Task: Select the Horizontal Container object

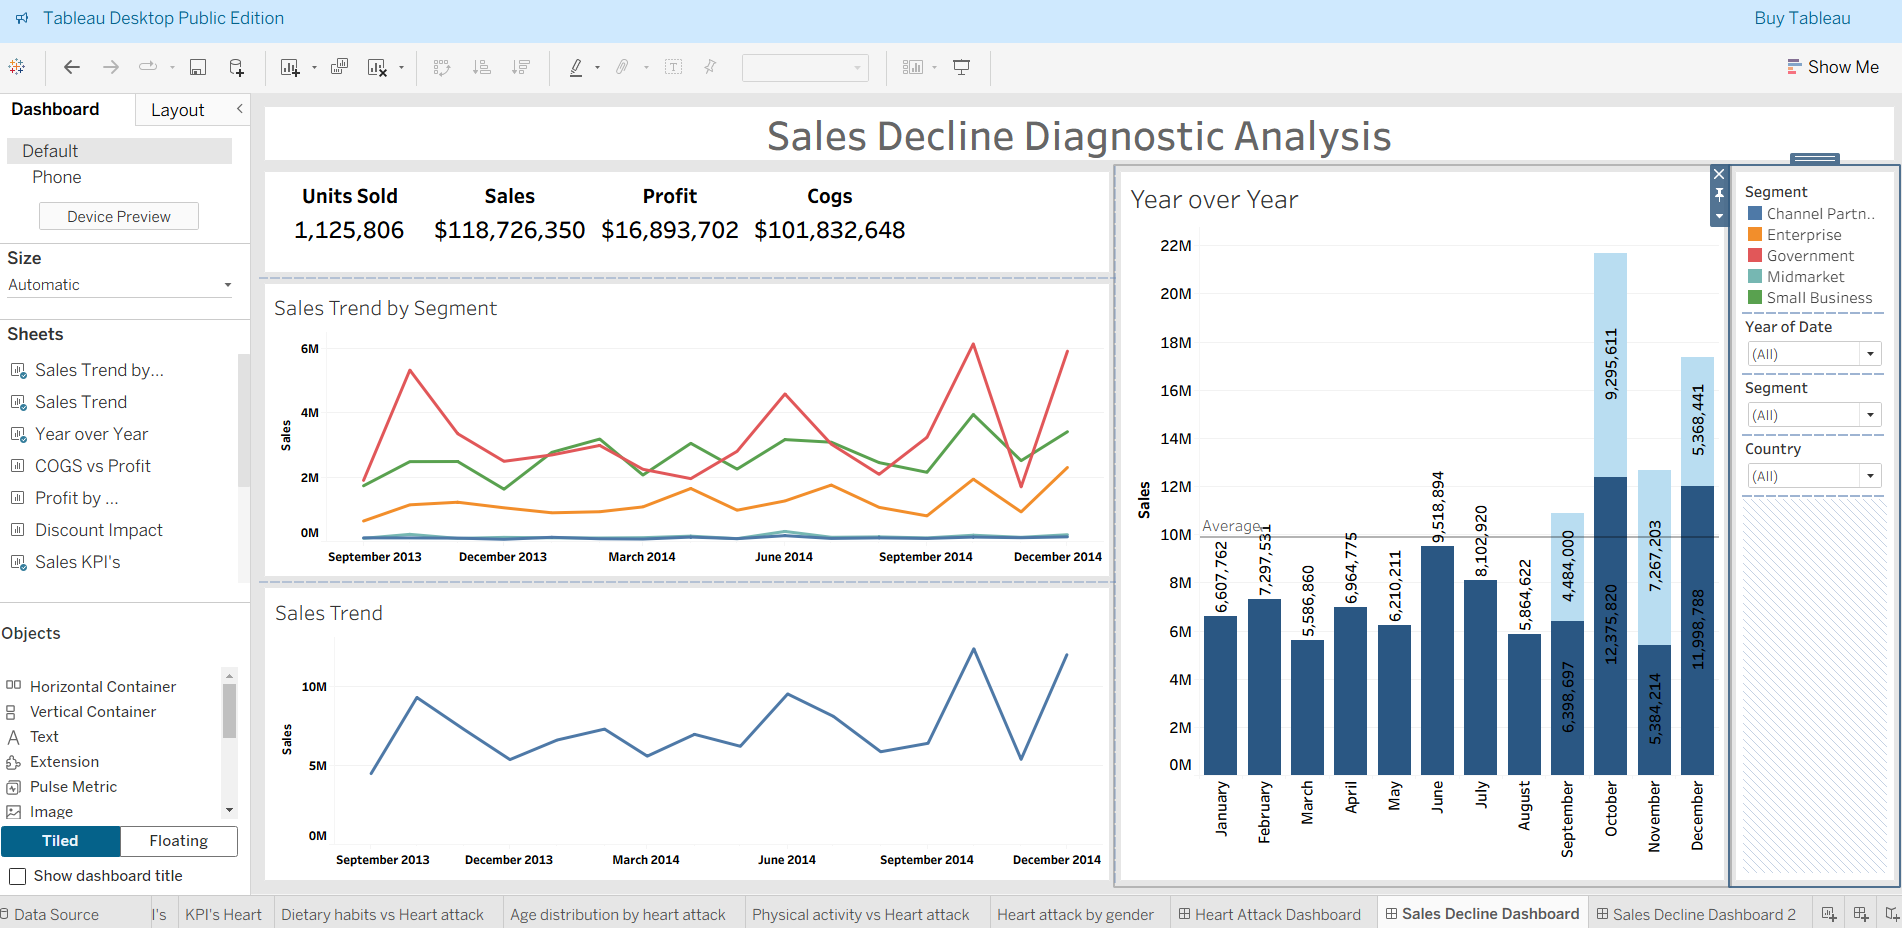Action: 102,686
